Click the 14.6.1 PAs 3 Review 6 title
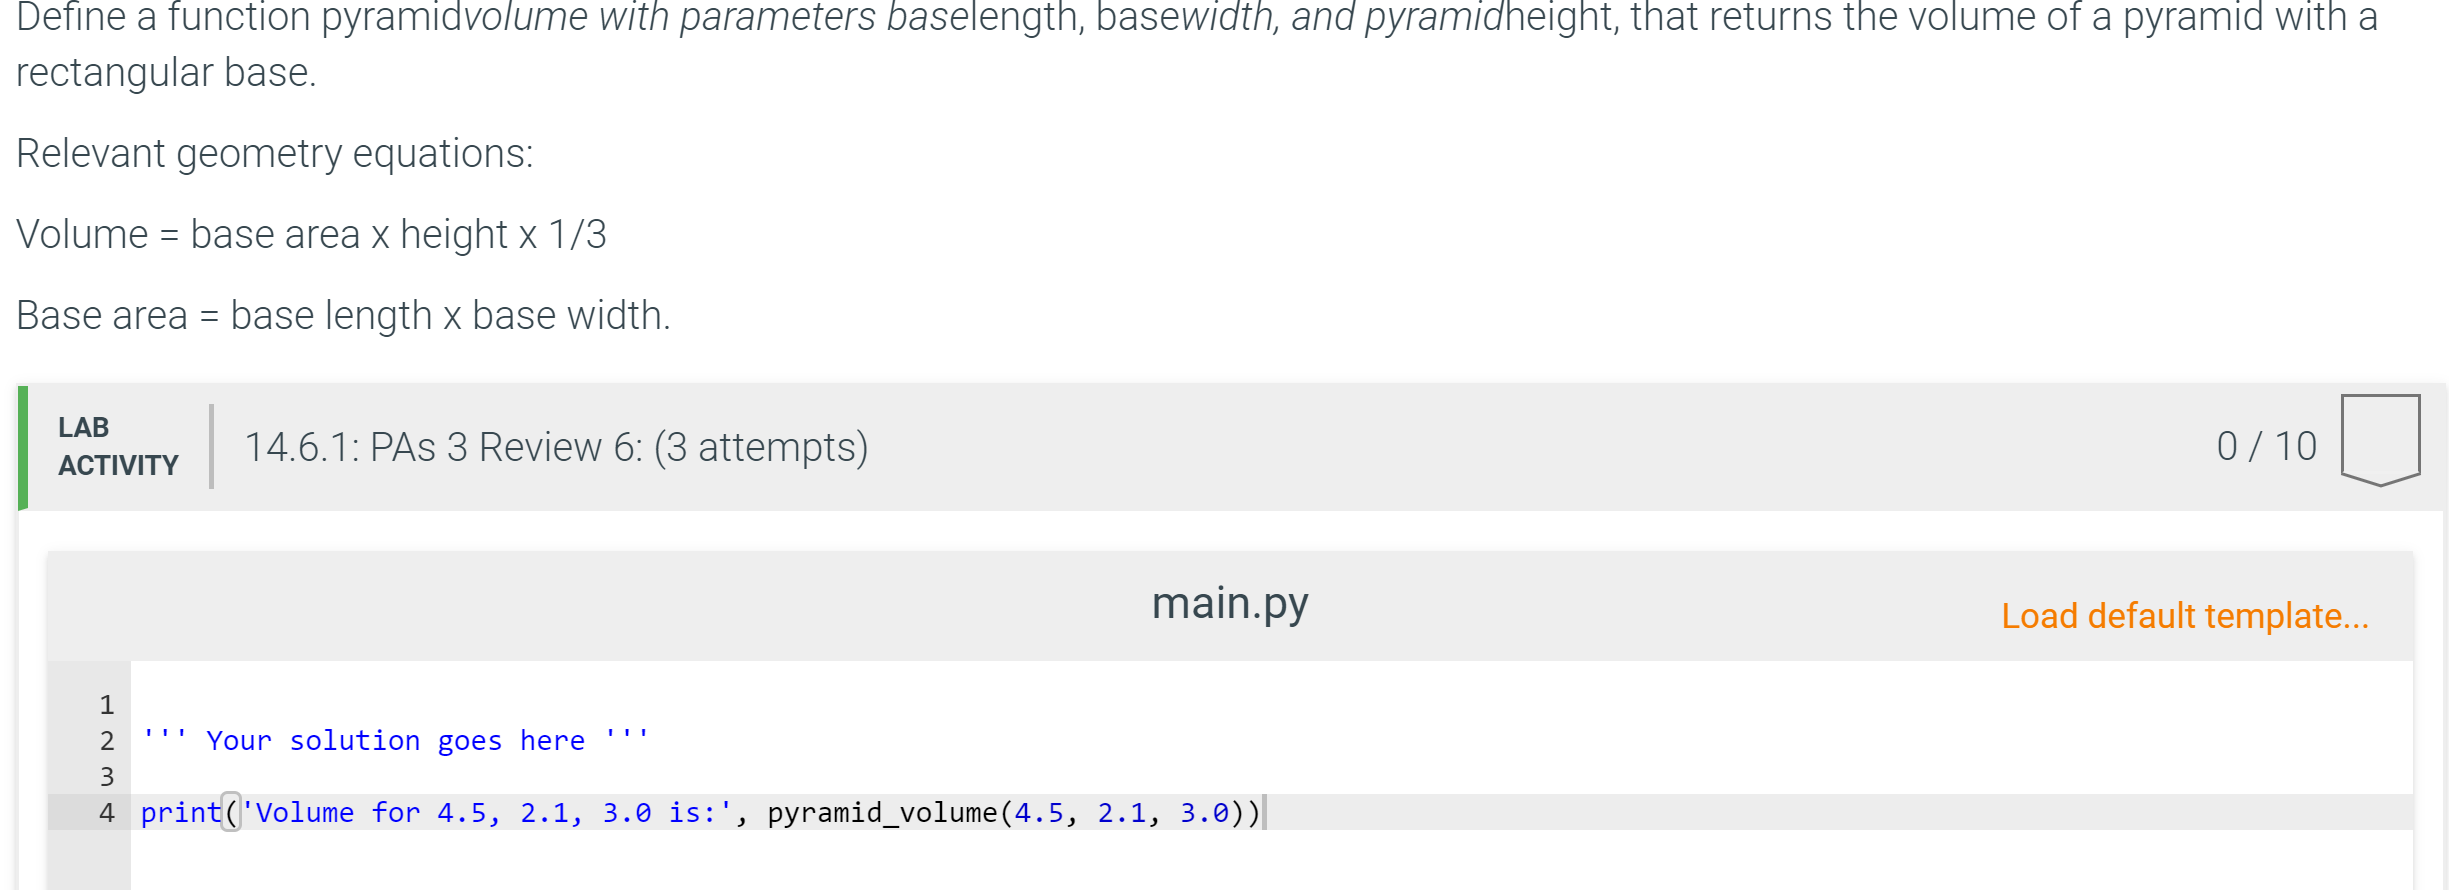 tap(556, 447)
